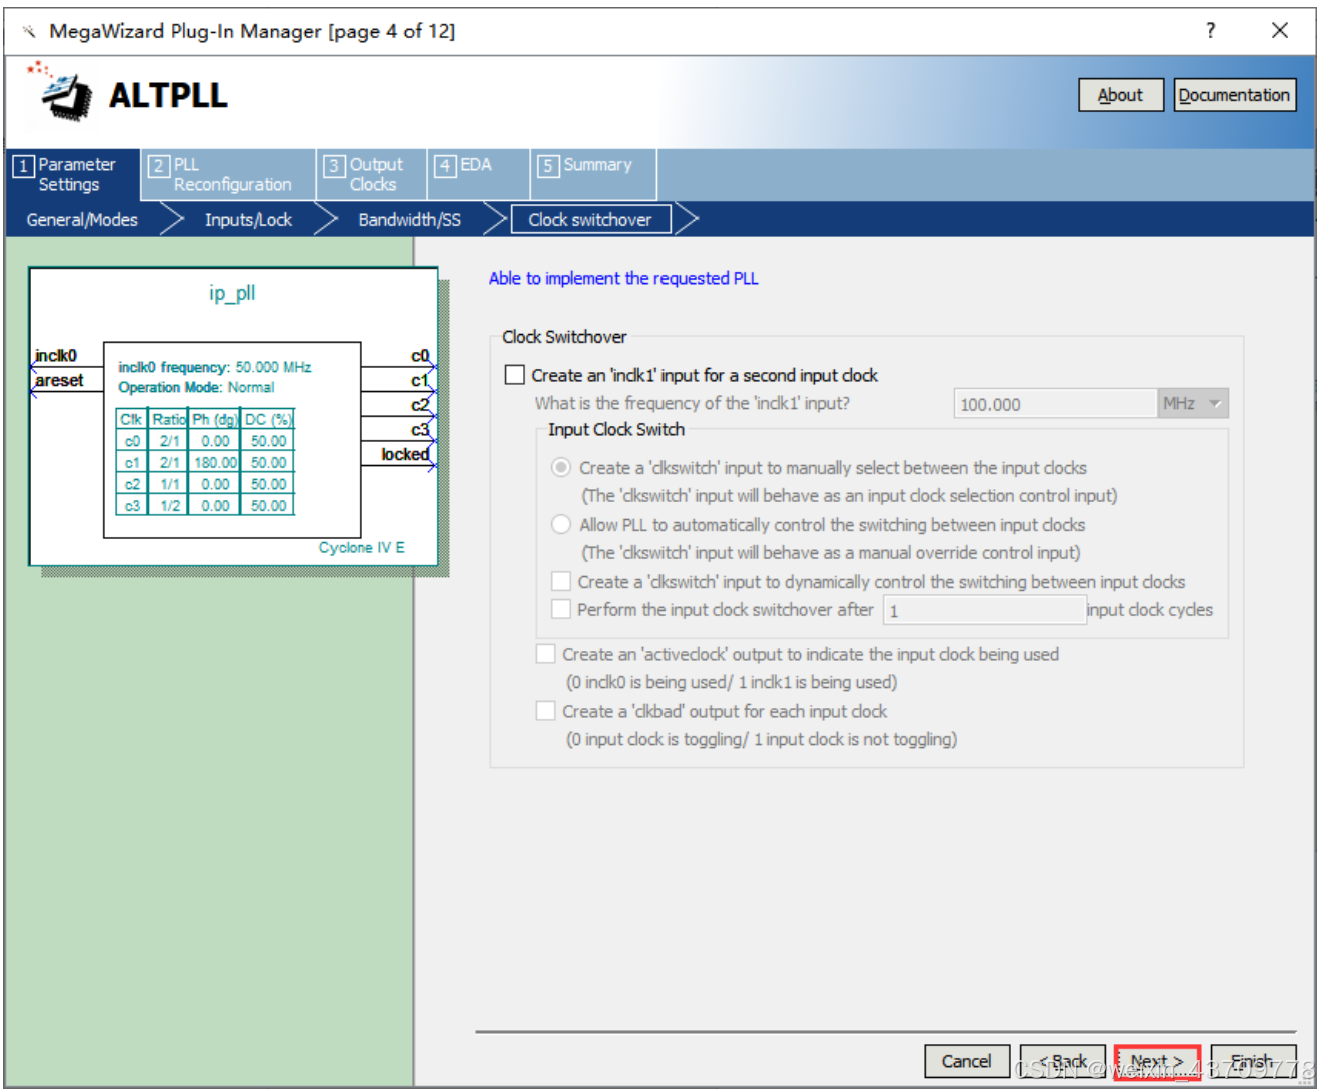
Task: Switch to PLL Reconfiguration tab
Action: [x=228, y=174]
